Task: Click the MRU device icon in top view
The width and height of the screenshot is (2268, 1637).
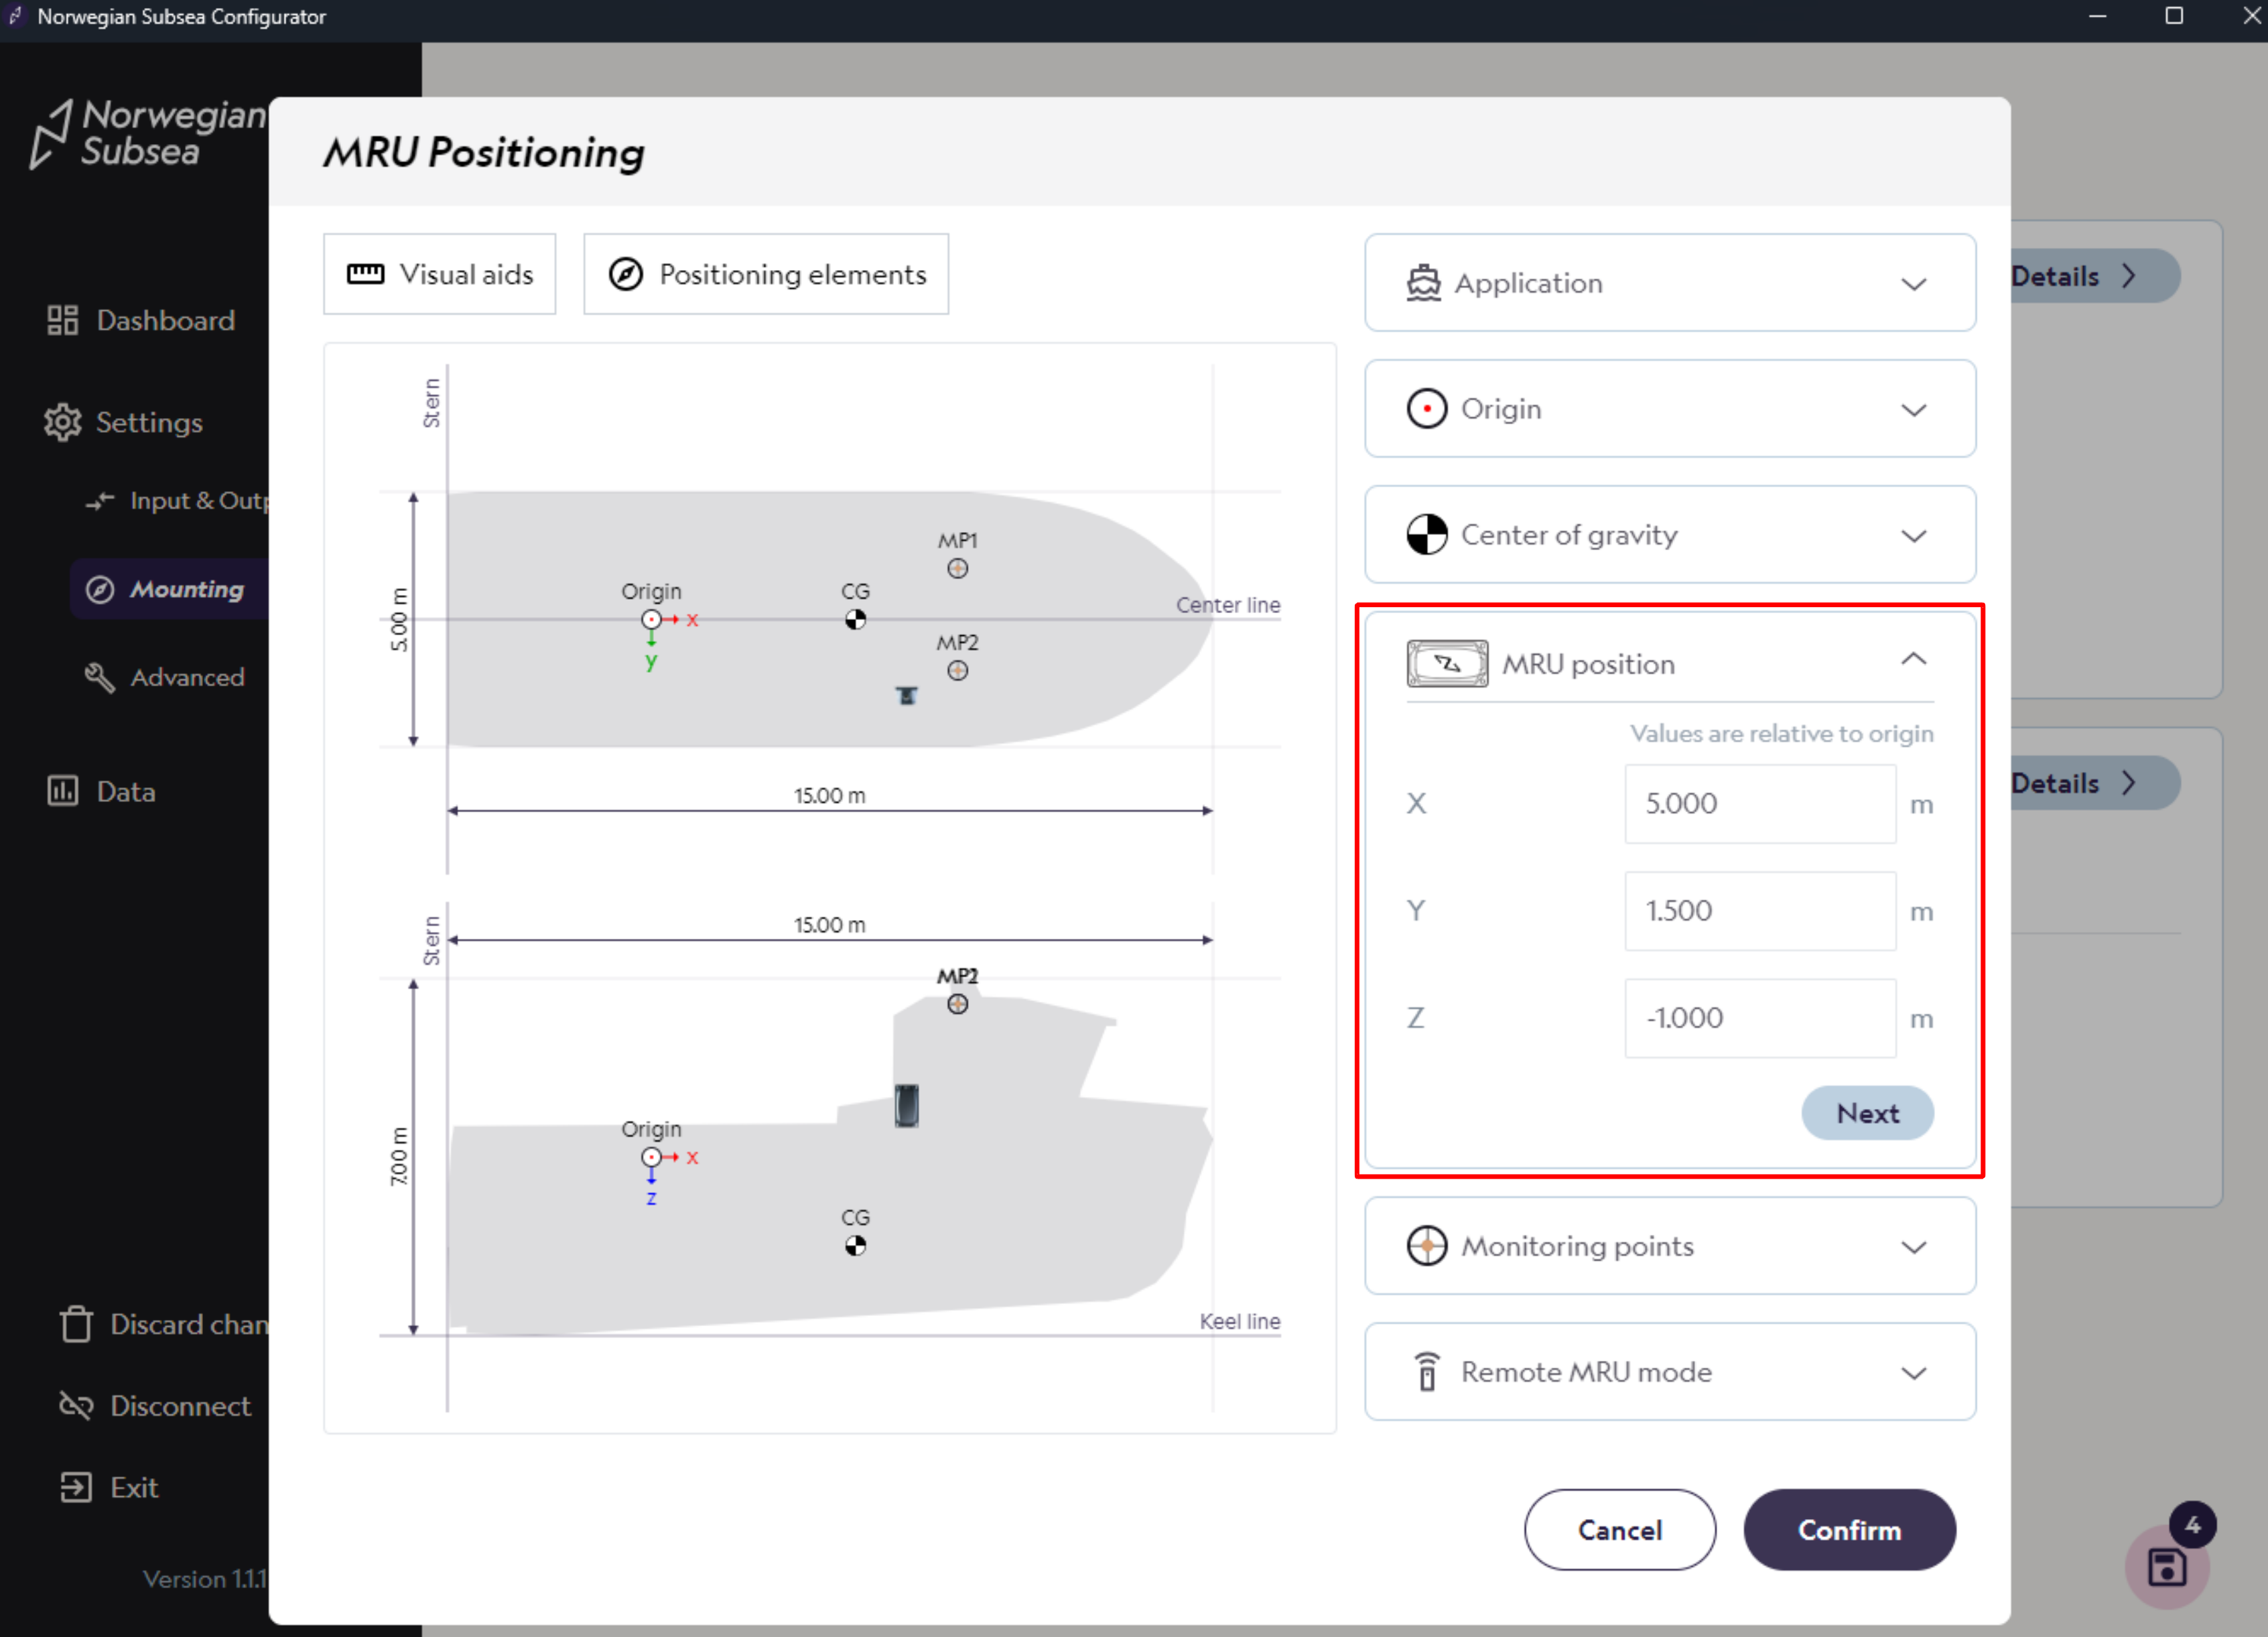Action: pos(906,695)
